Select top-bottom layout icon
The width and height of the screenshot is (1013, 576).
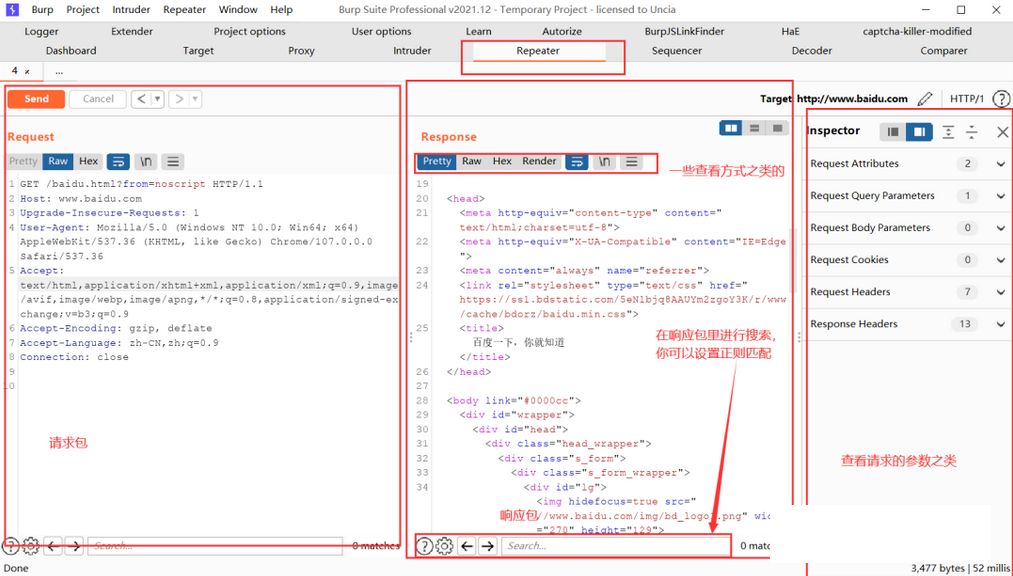coord(754,129)
